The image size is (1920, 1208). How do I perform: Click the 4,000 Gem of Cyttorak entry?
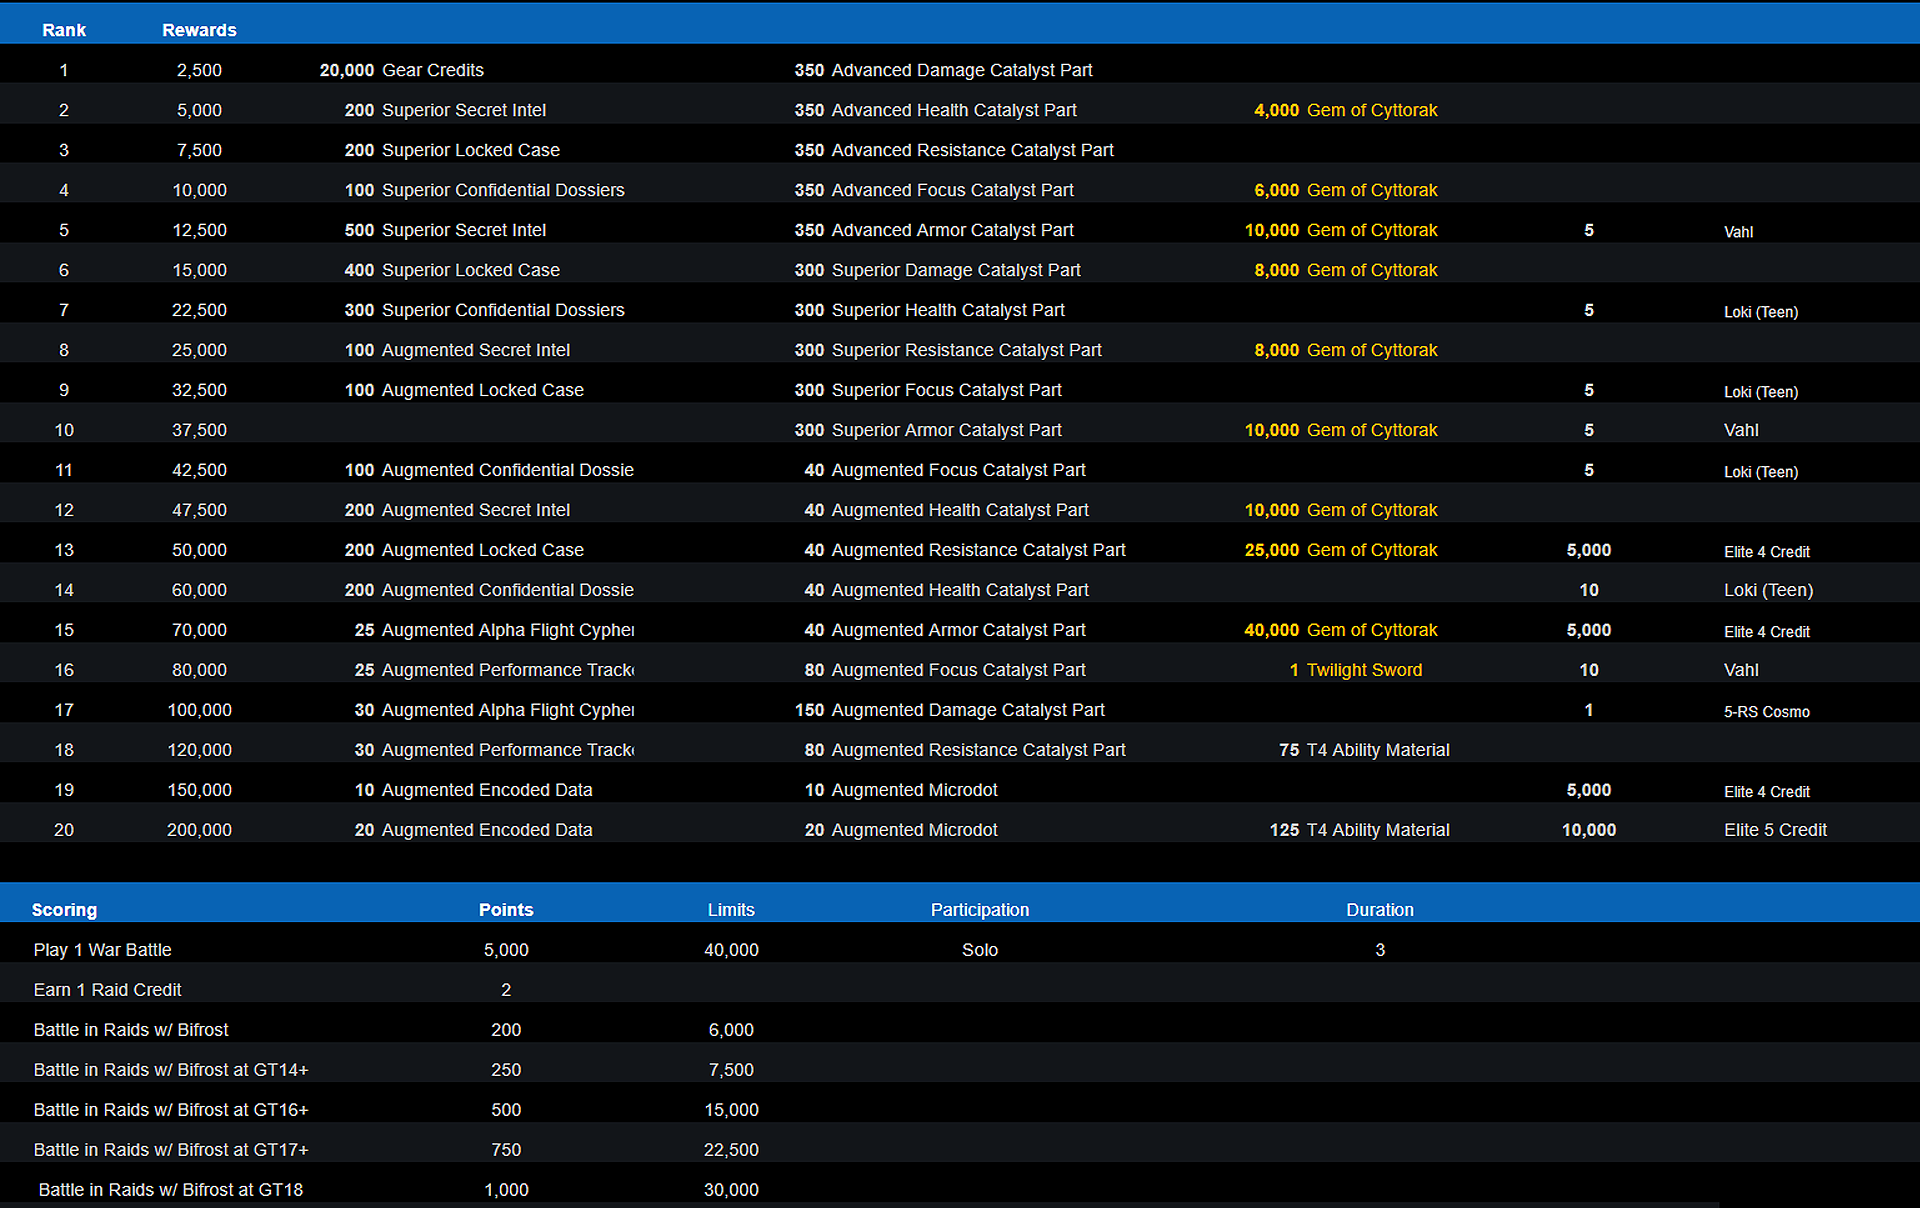tap(1346, 110)
